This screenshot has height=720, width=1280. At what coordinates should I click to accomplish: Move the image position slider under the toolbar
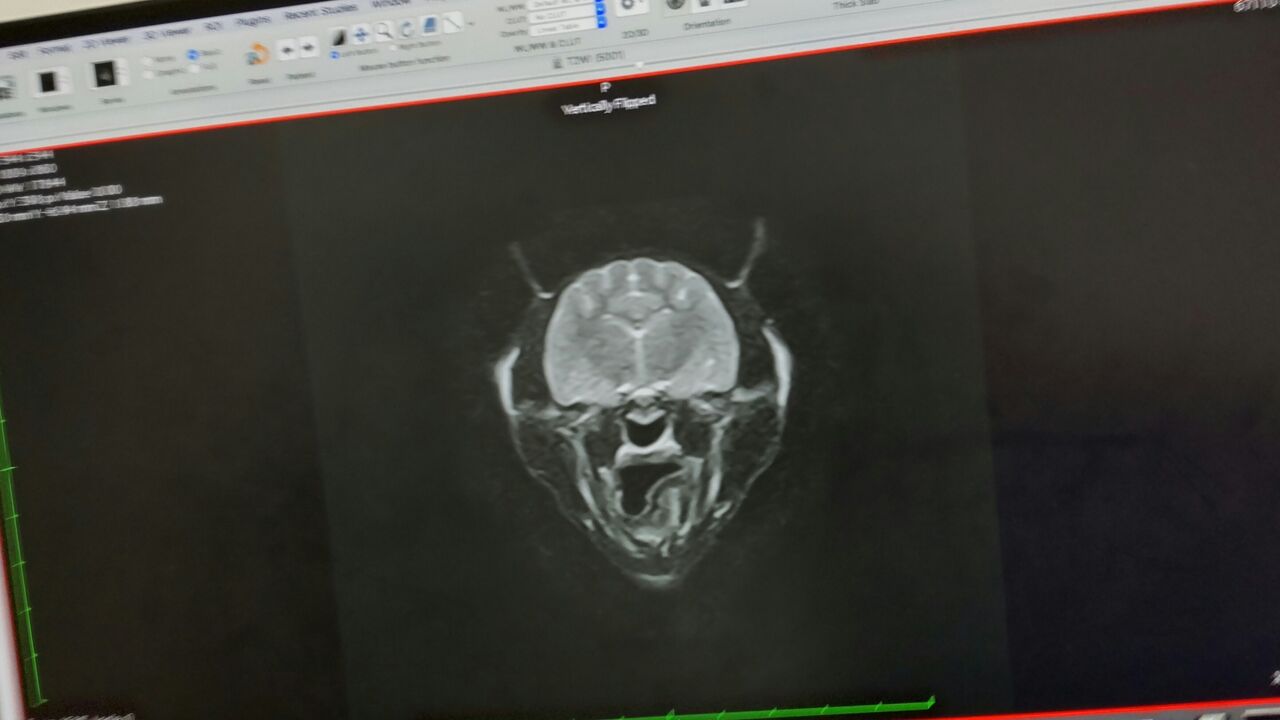click(x=640, y=67)
